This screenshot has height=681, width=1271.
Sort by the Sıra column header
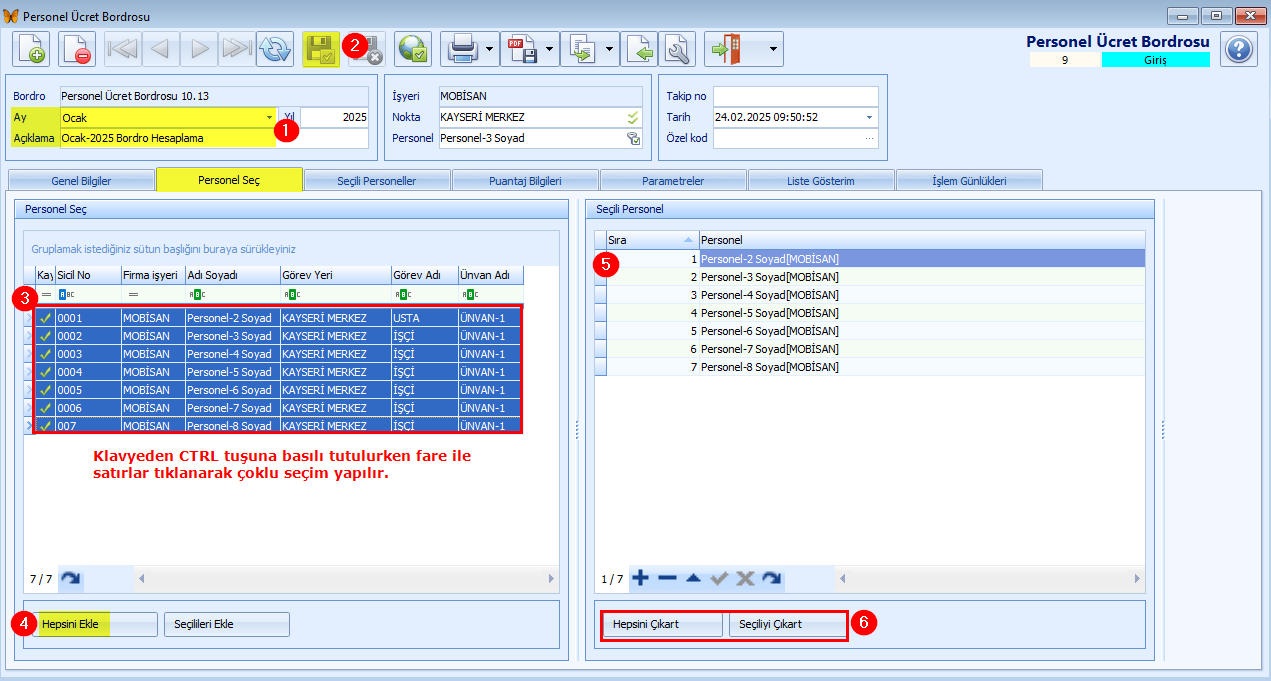point(651,240)
